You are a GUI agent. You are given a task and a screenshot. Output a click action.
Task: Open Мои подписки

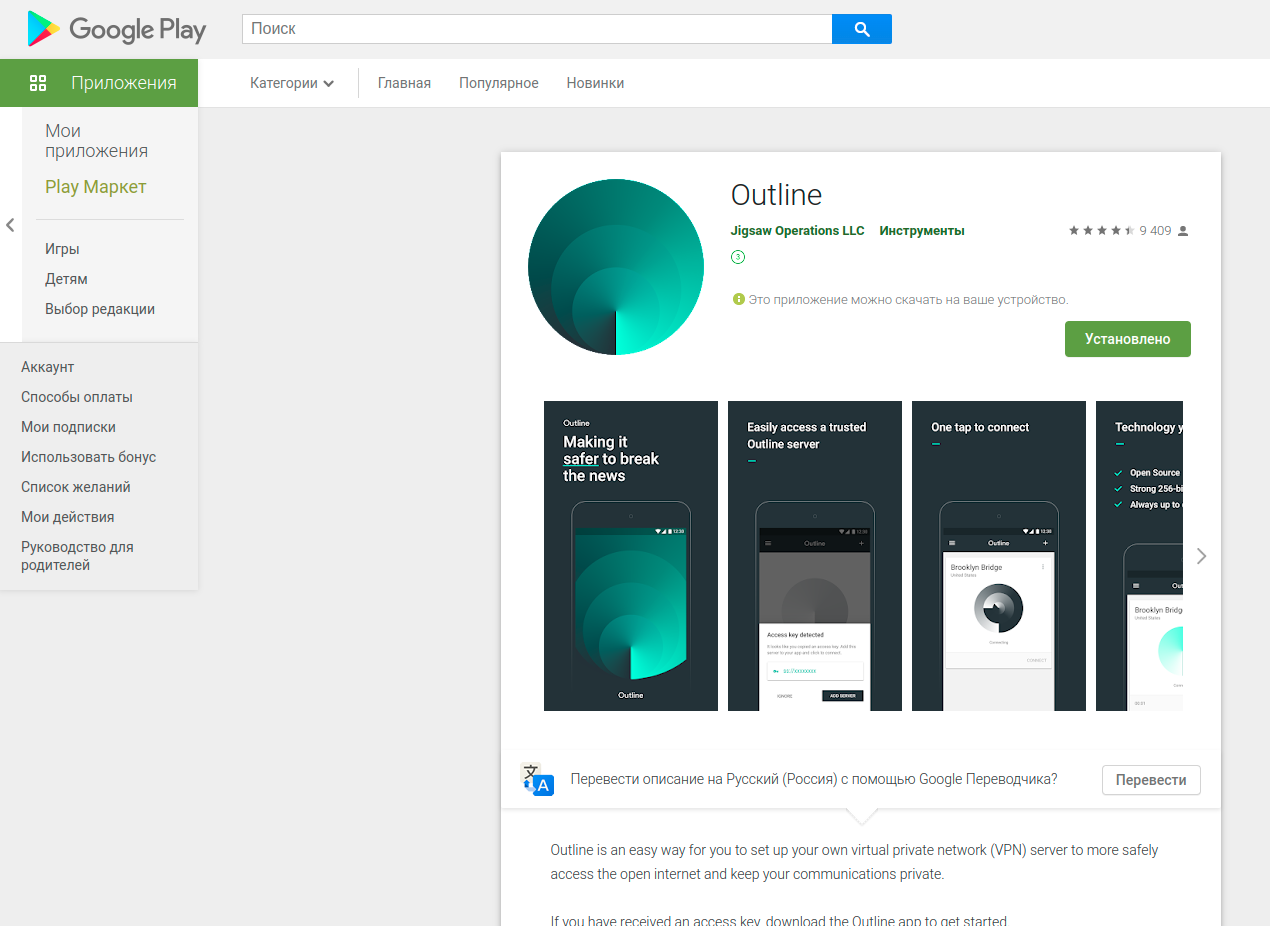[69, 427]
